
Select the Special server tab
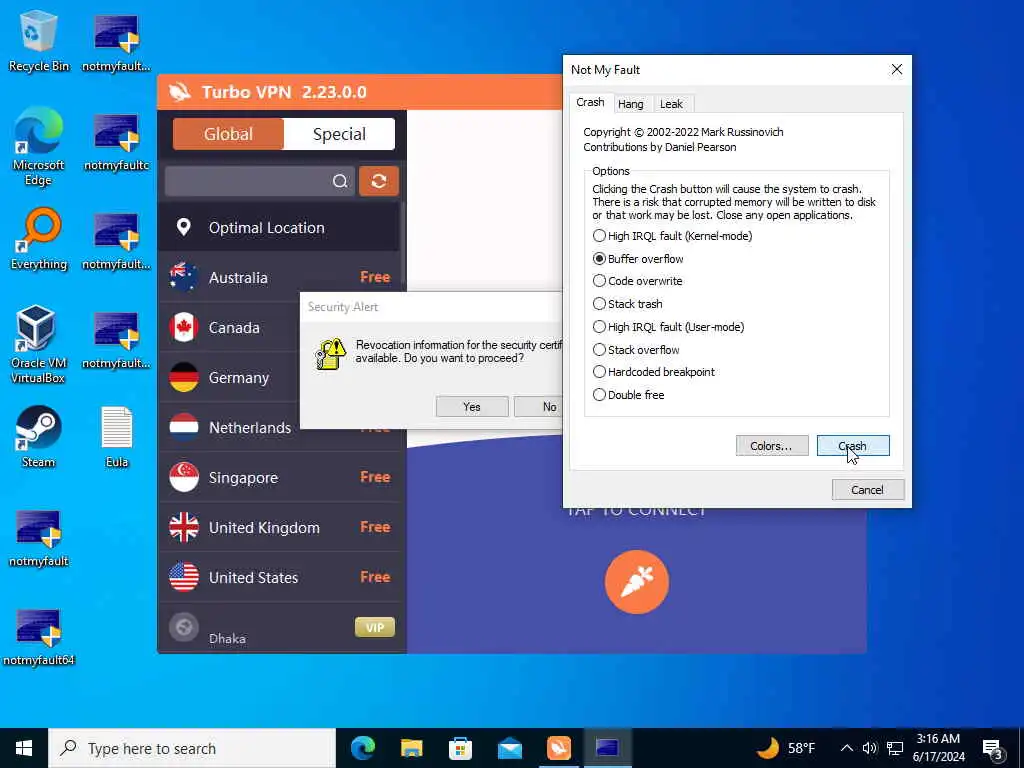[339, 134]
